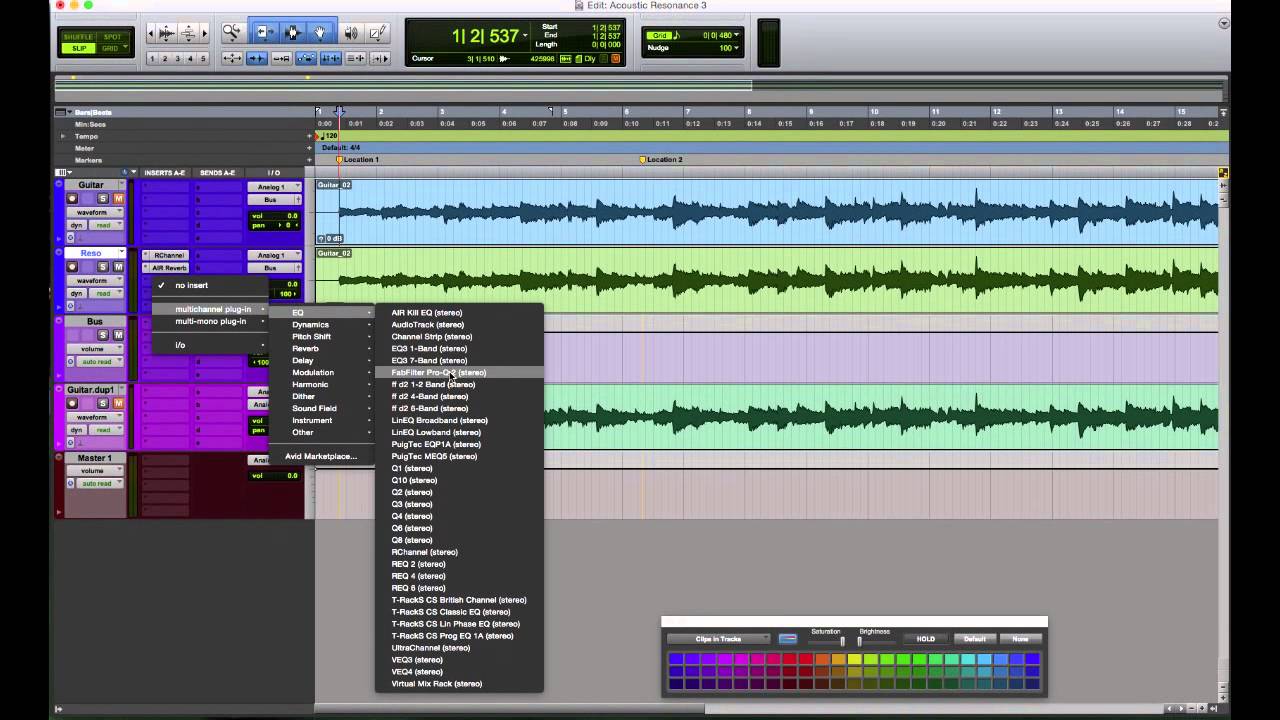Select the Scrubber speaker tool
The image size is (1280, 720).
coord(351,33)
